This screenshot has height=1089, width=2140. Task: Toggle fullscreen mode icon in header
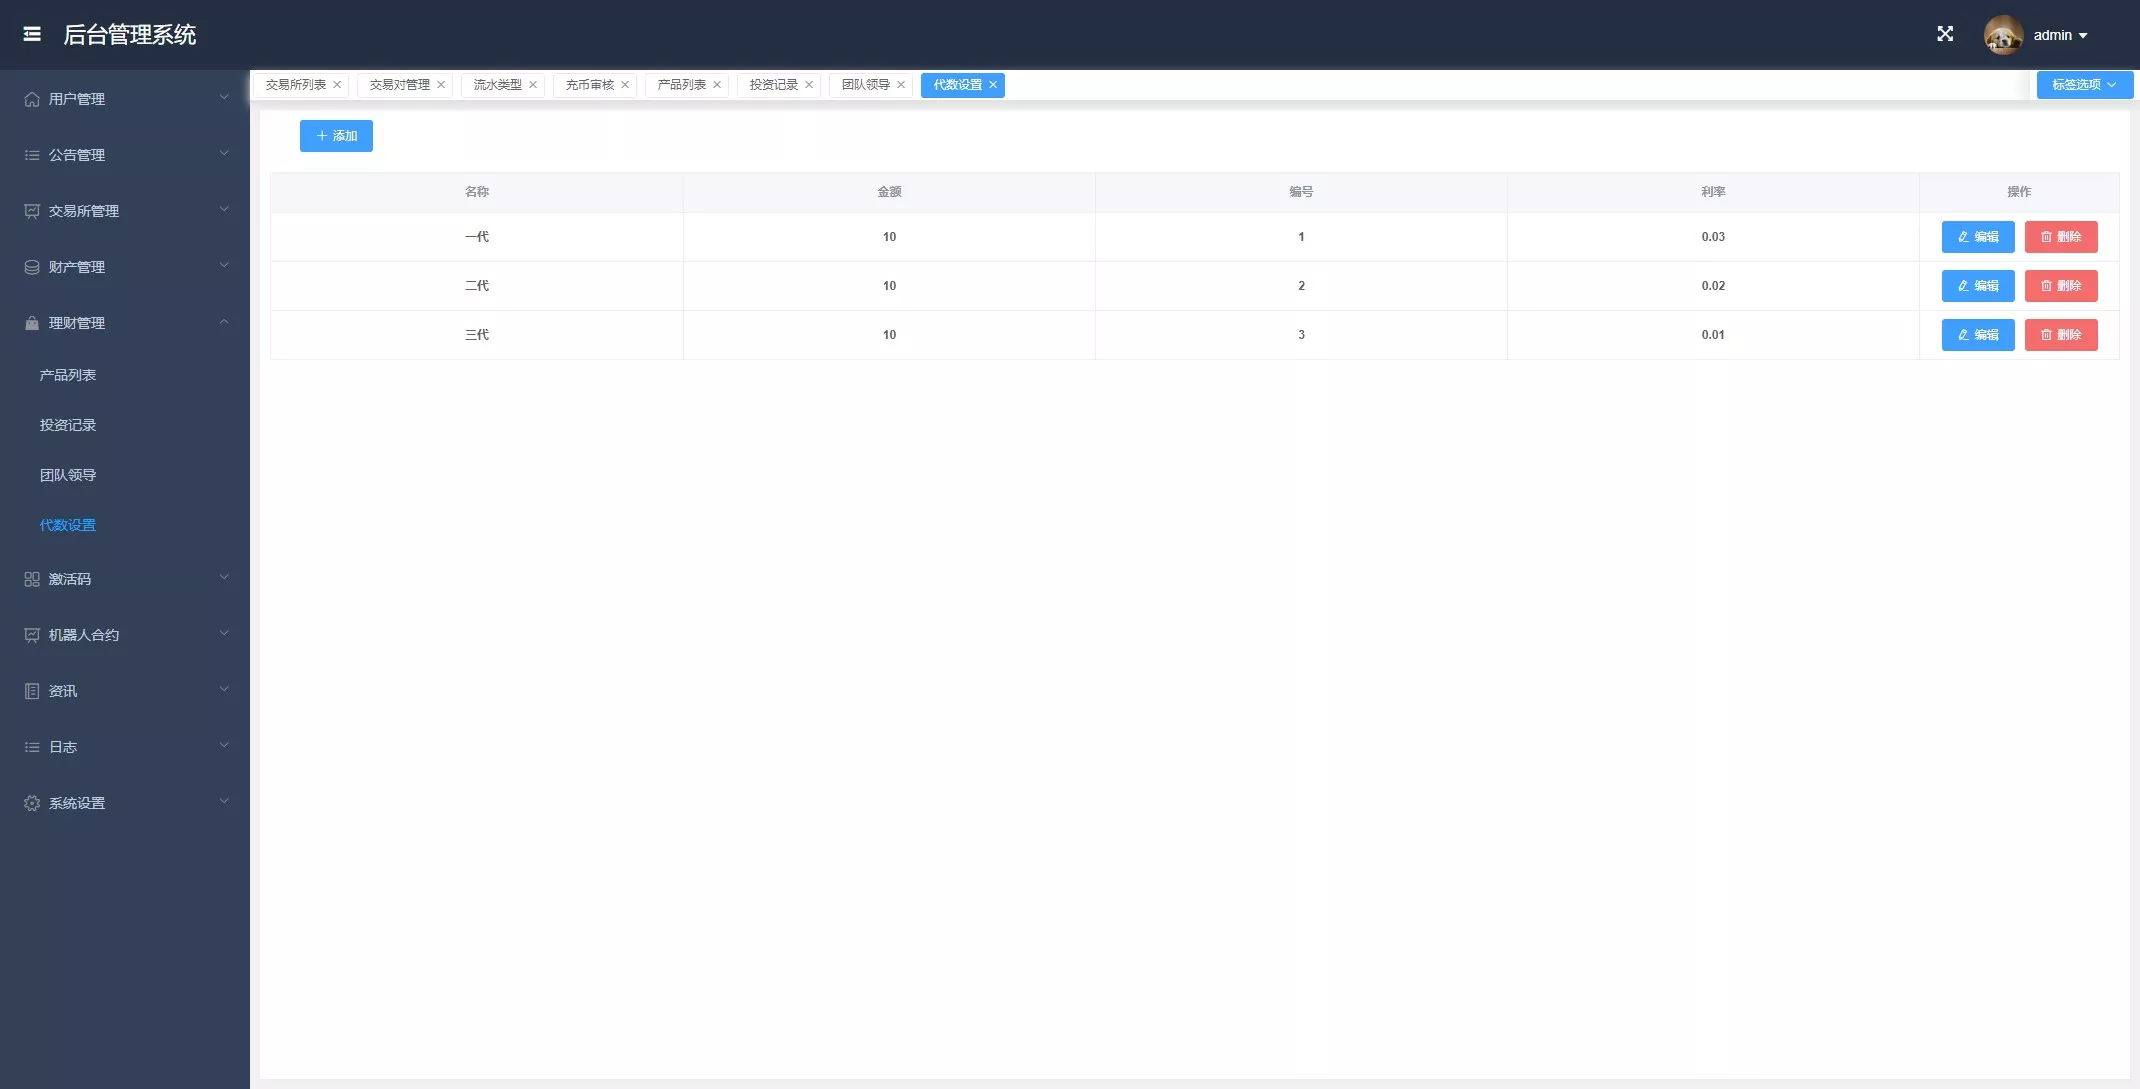click(x=1945, y=34)
